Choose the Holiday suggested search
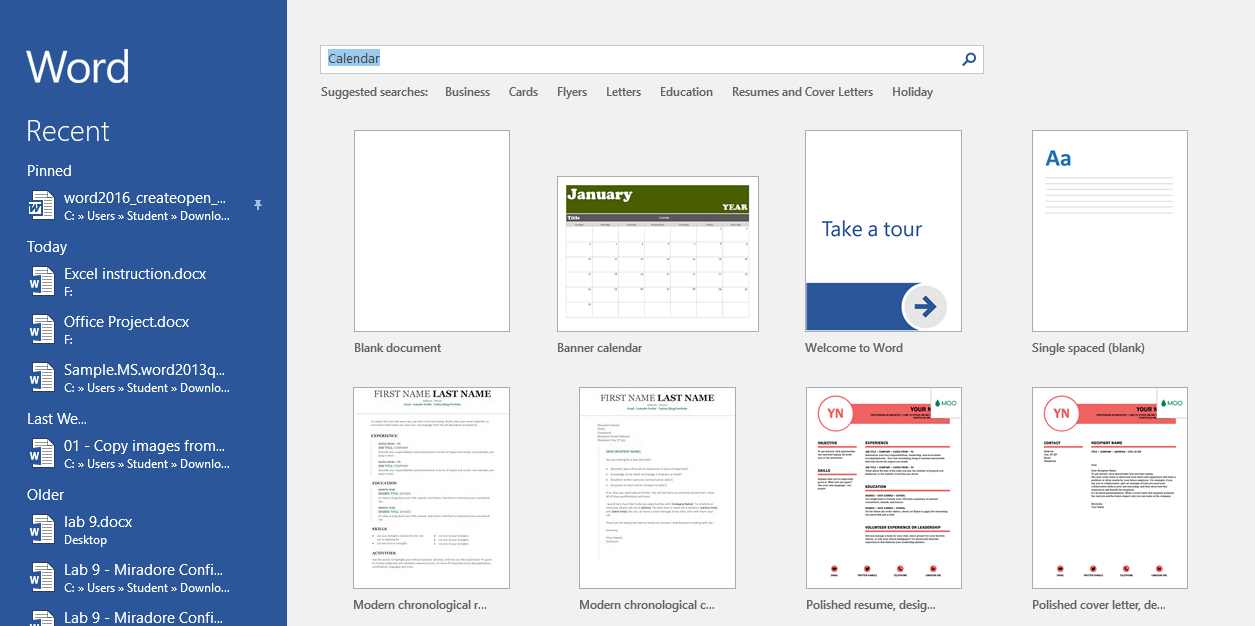Screen dimensions: 1255x626 click(912, 92)
